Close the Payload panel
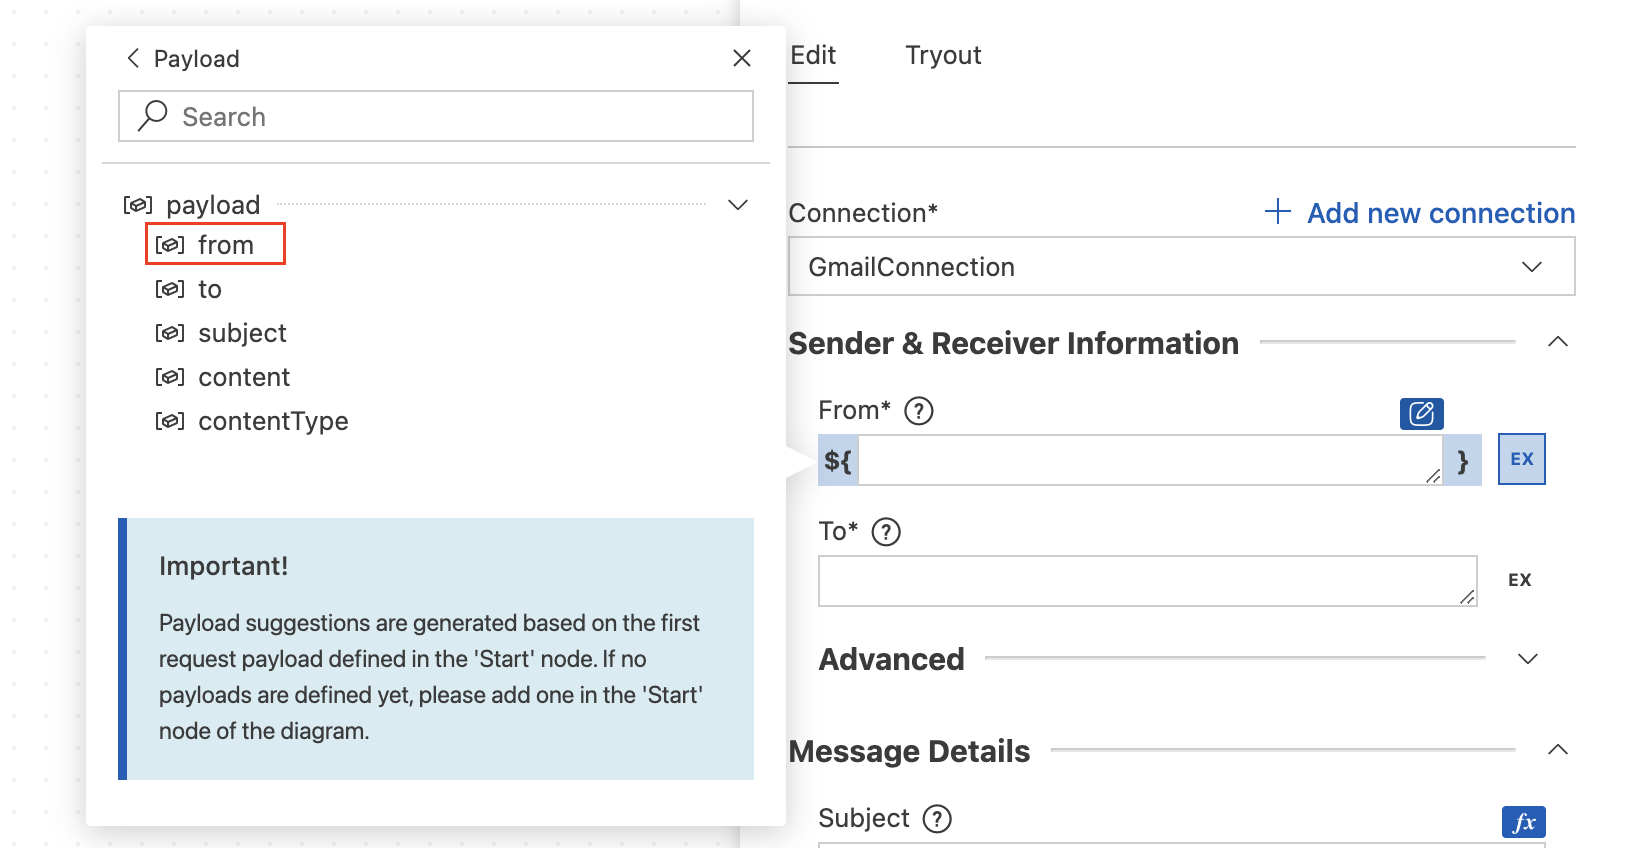 tap(742, 58)
